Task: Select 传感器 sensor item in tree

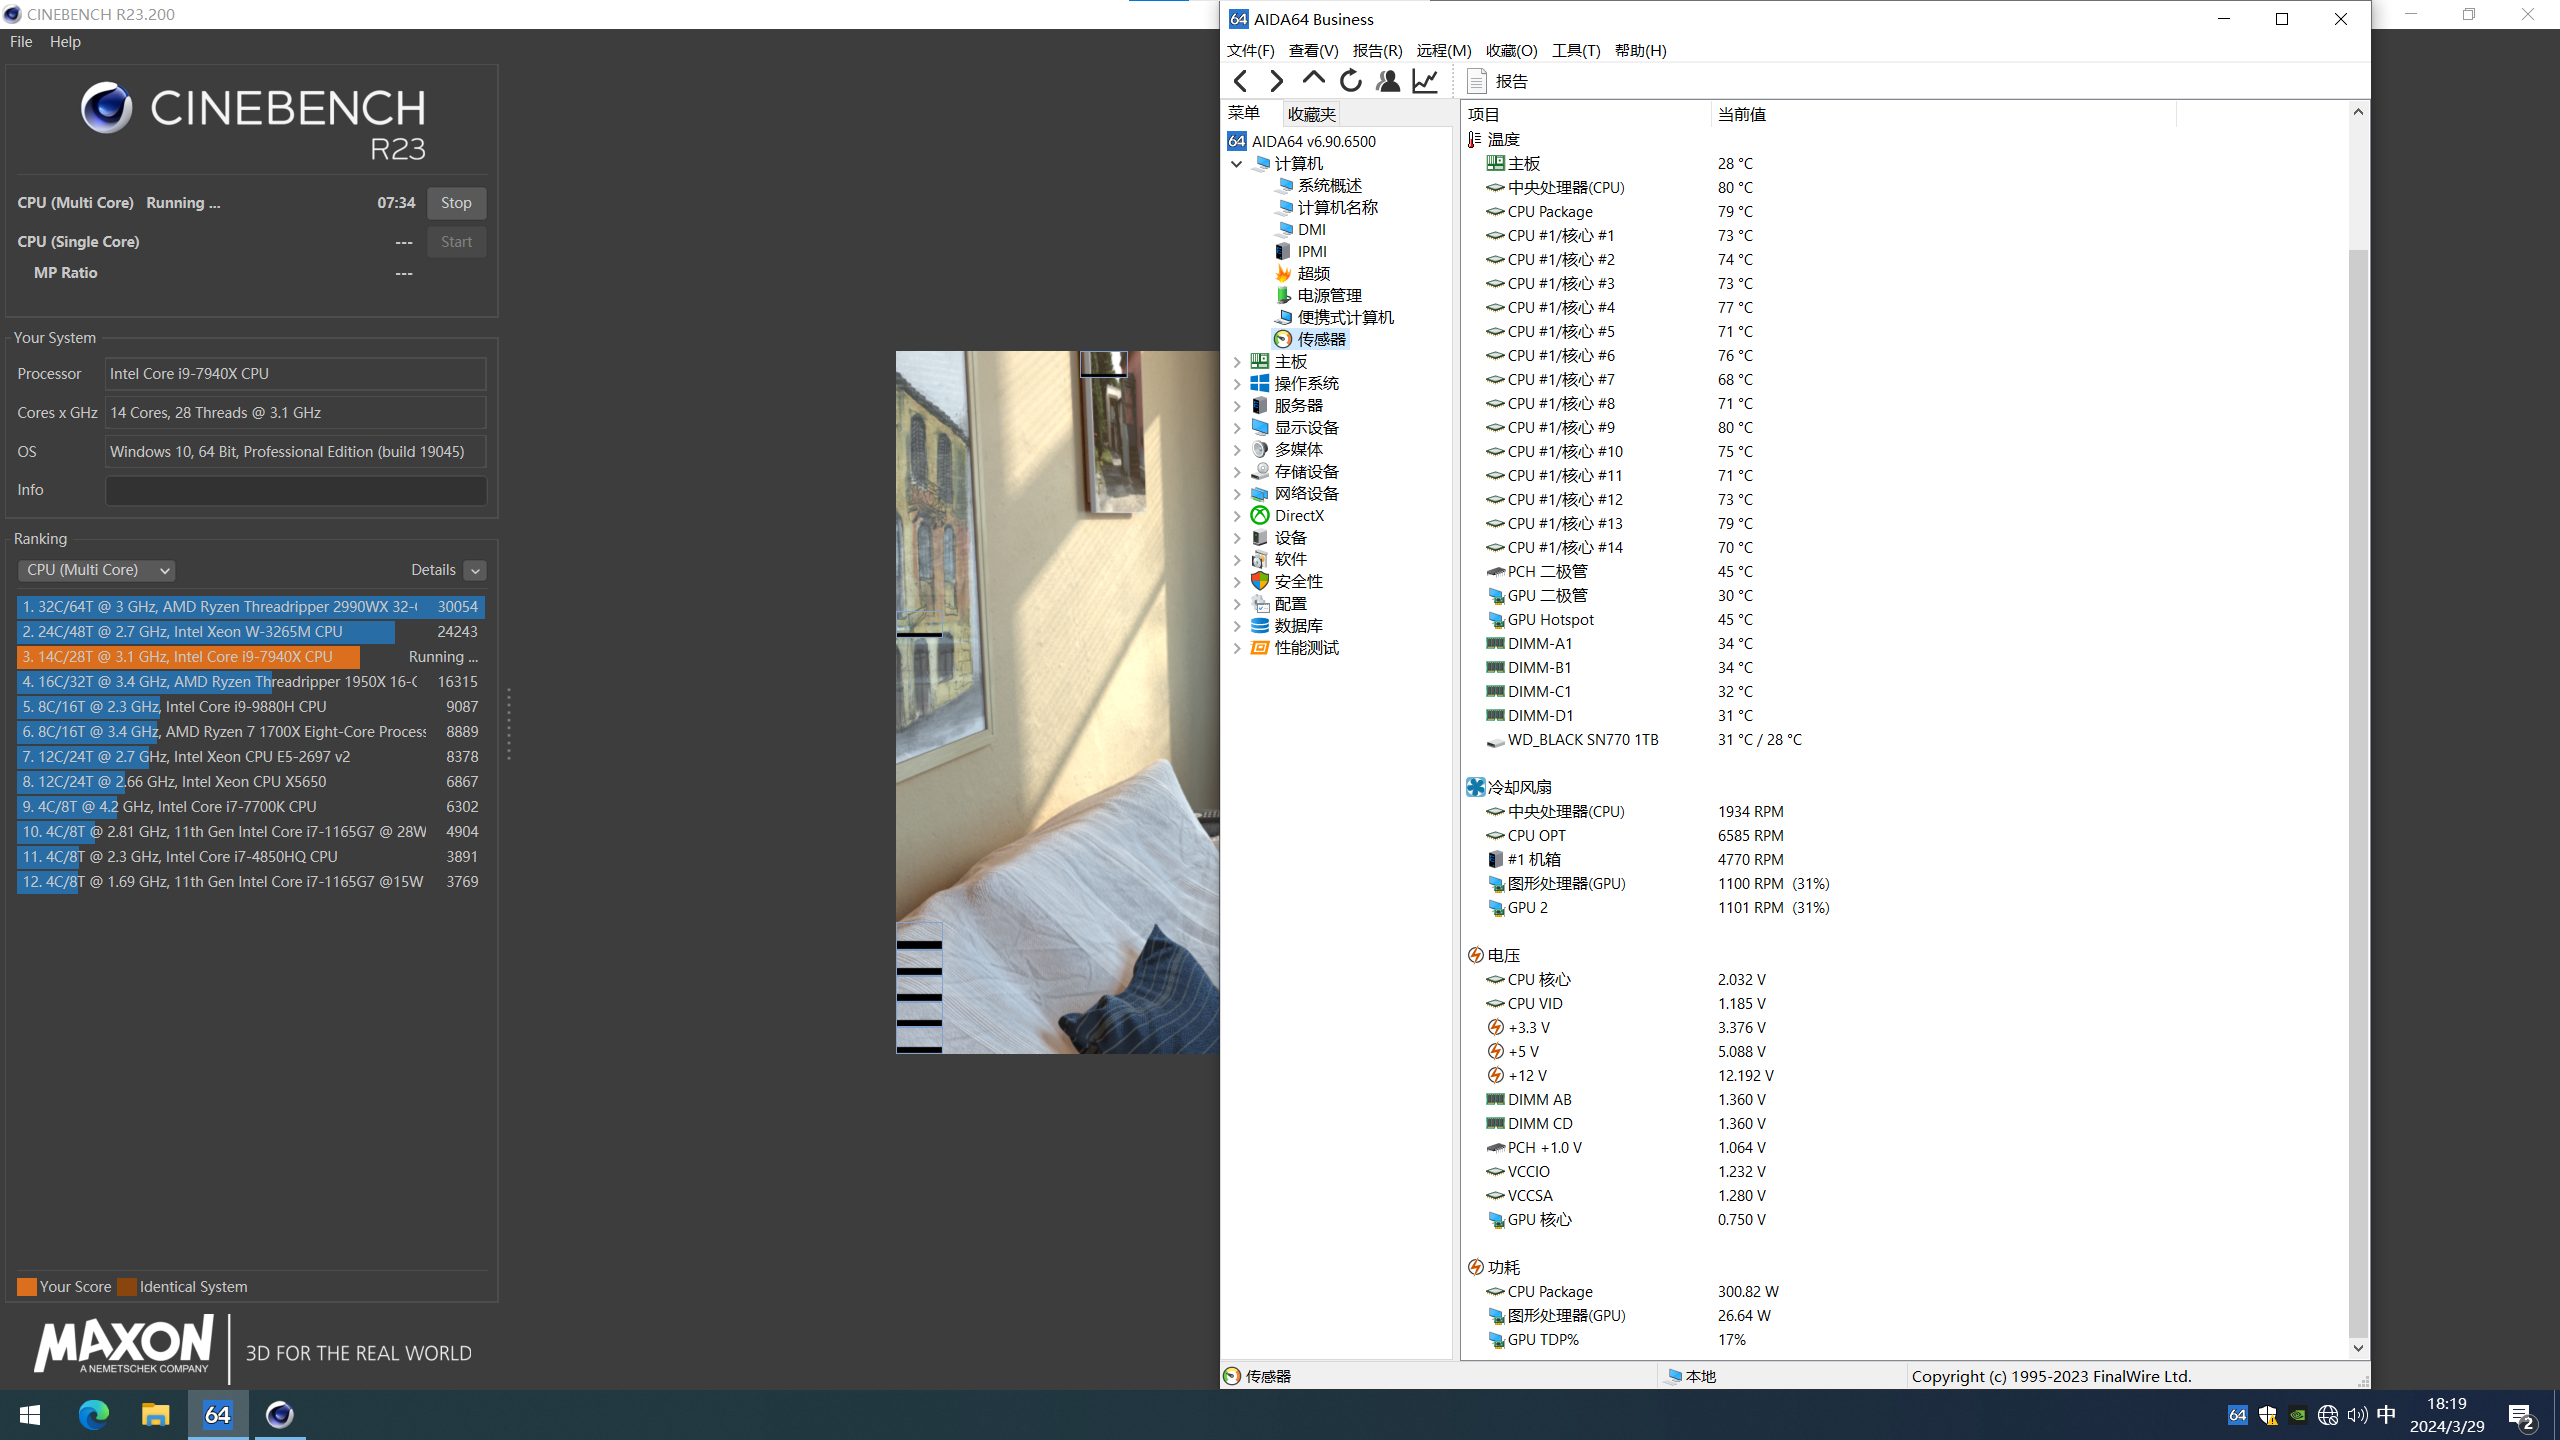Action: [x=1310, y=339]
